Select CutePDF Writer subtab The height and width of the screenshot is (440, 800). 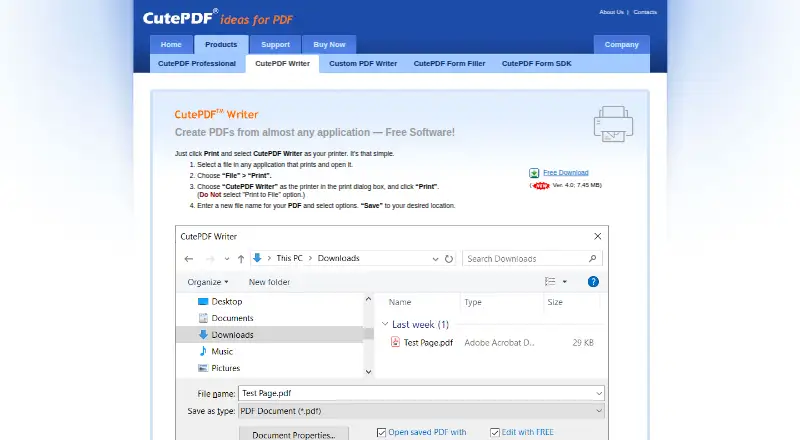coord(283,64)
